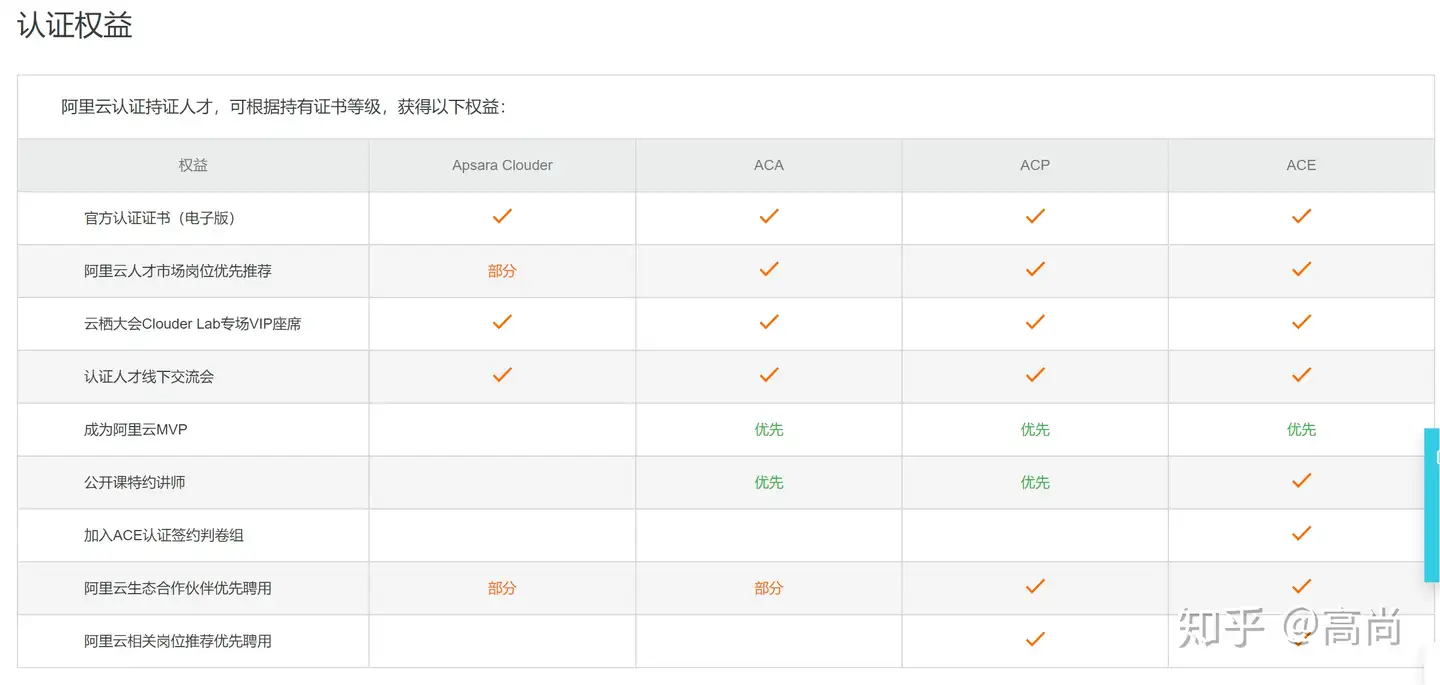The height and width of the screenshot is (685, 1440).
Task: Click the Apsara Clouder checkmark for 云栖大会 VIP座席
Action: pyautogui.click(x=502, y=322)
